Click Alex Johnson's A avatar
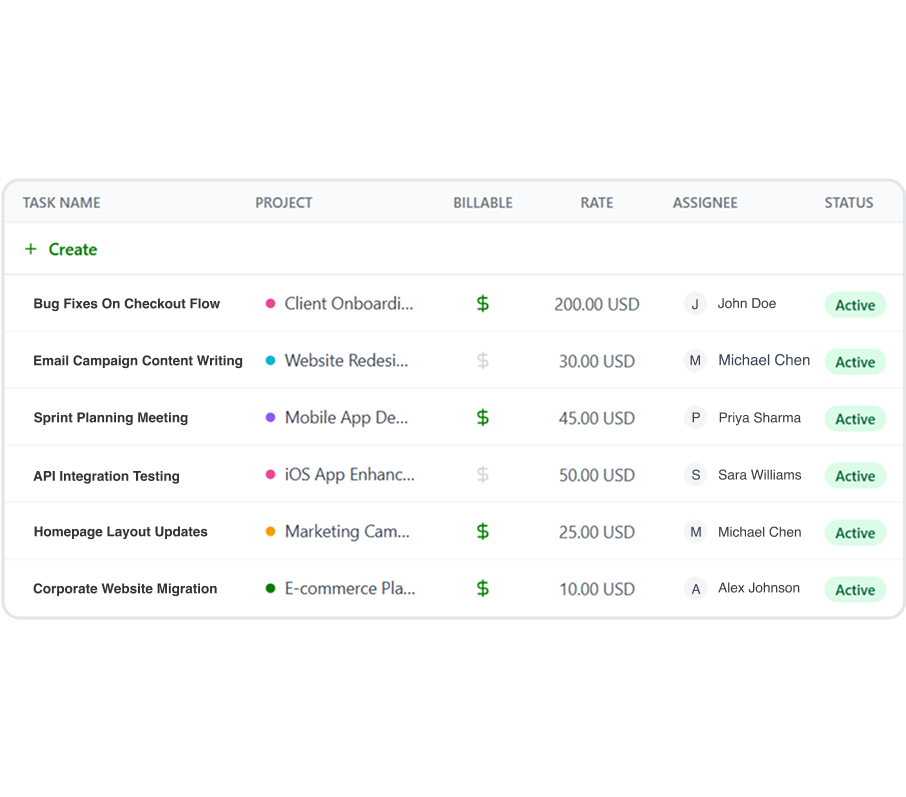 coord(695,589)
